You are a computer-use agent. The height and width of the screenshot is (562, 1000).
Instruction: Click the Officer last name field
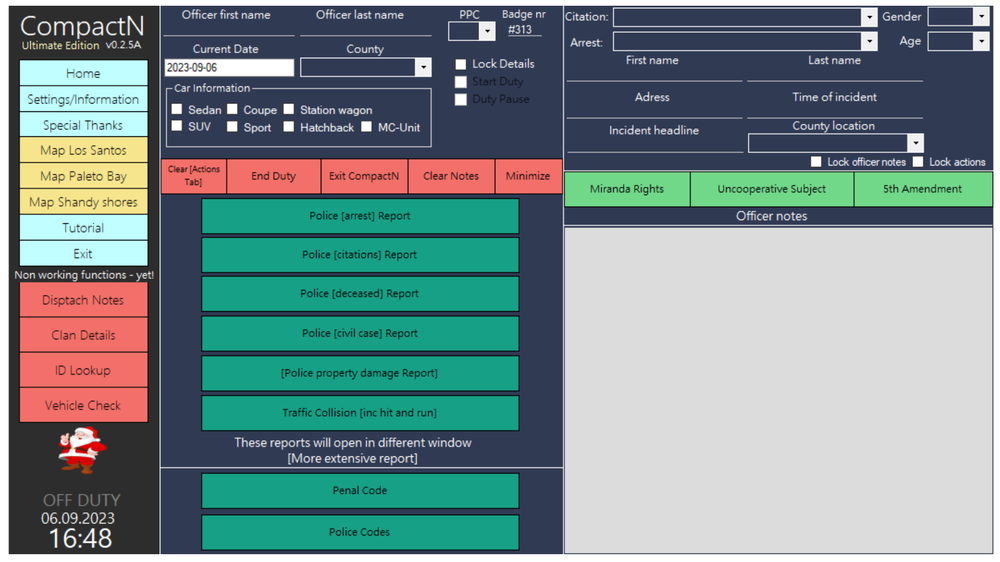(365, 29)
